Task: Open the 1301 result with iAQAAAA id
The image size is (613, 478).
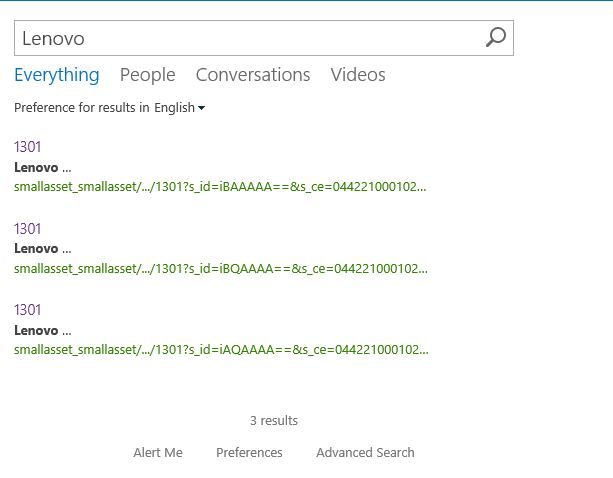Action: coord(27,310)
